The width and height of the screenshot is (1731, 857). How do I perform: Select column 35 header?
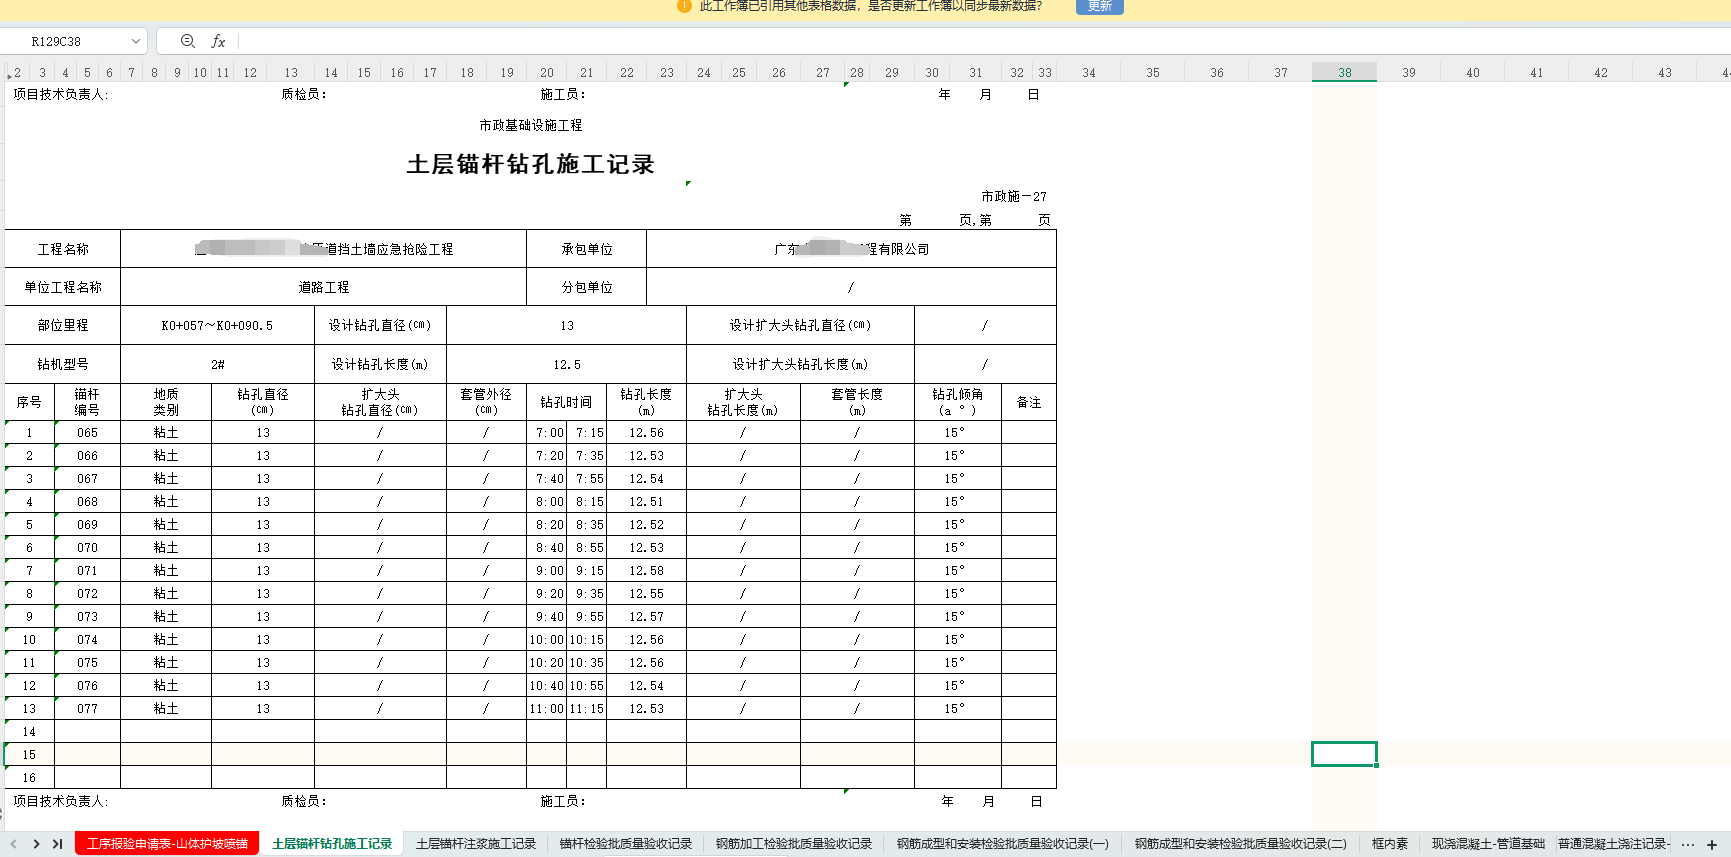(1152, 72)
